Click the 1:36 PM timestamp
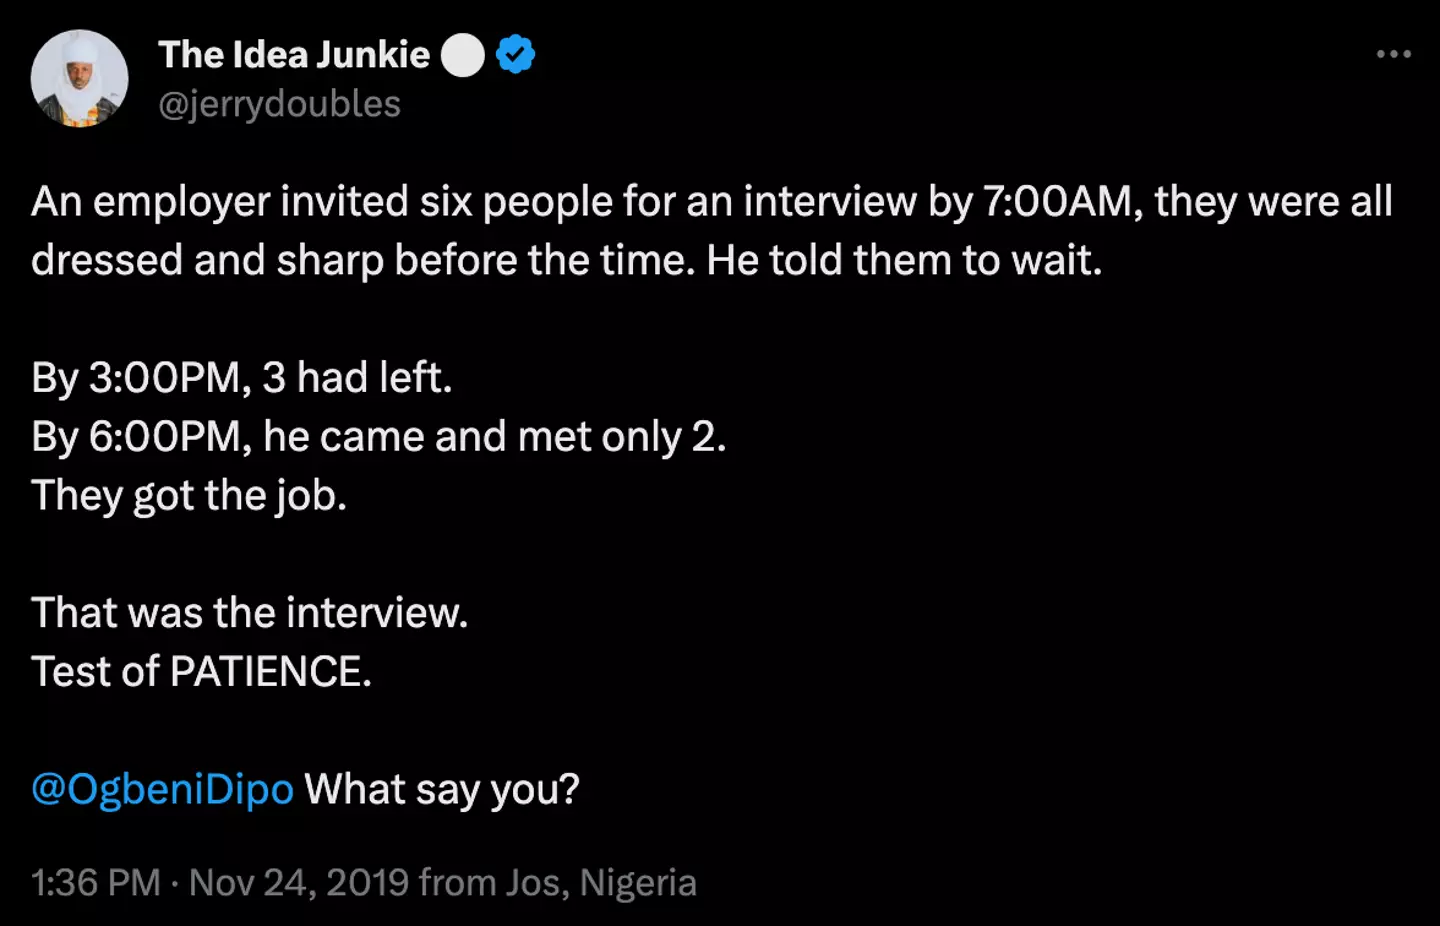This screenshot has width=1440, height=926. tap(96, 883)
